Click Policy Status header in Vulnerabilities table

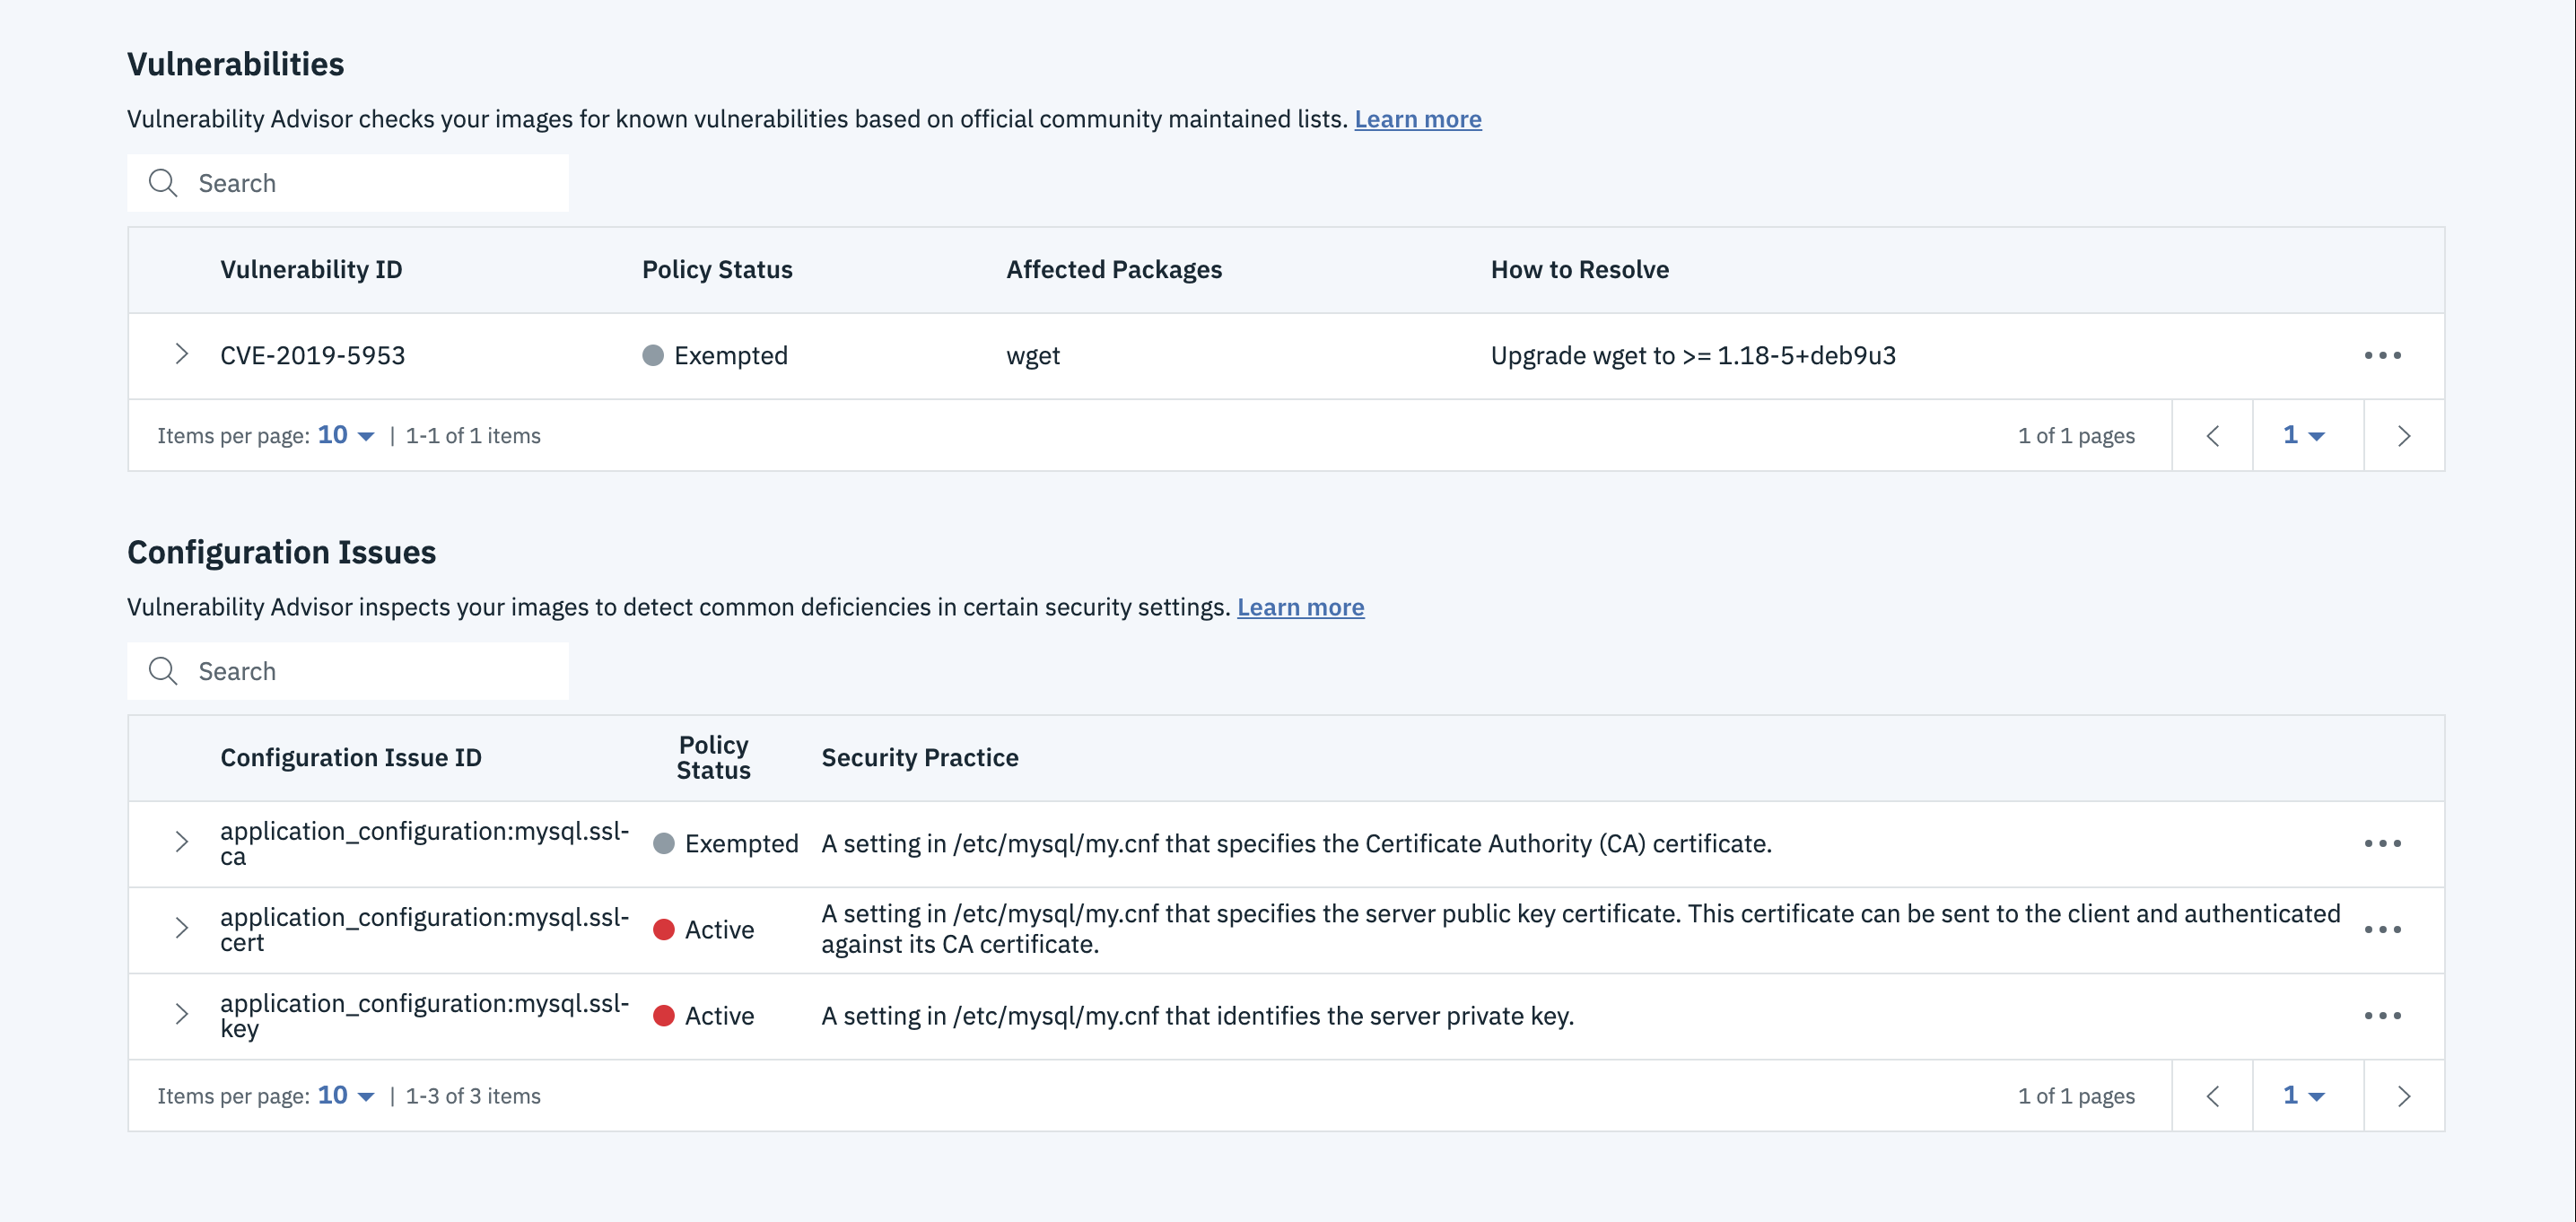[x=717, y=270]
